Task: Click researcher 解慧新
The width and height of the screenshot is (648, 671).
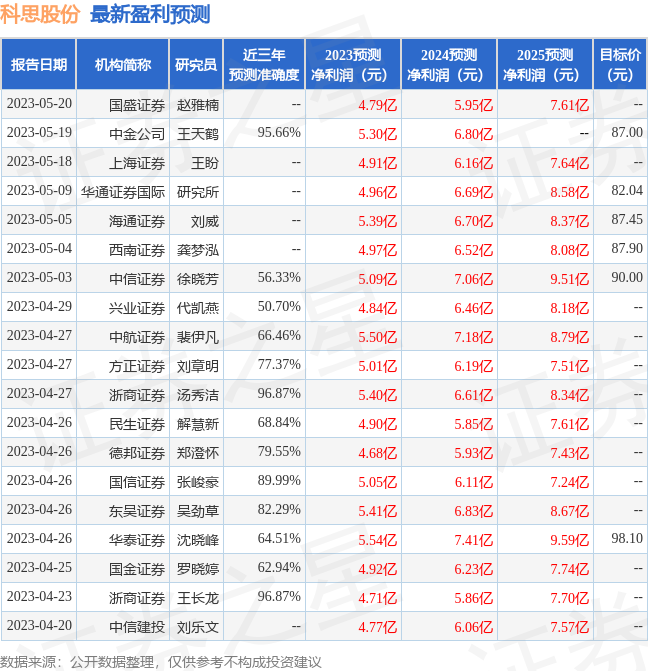Action: click(x=198, y=424)
